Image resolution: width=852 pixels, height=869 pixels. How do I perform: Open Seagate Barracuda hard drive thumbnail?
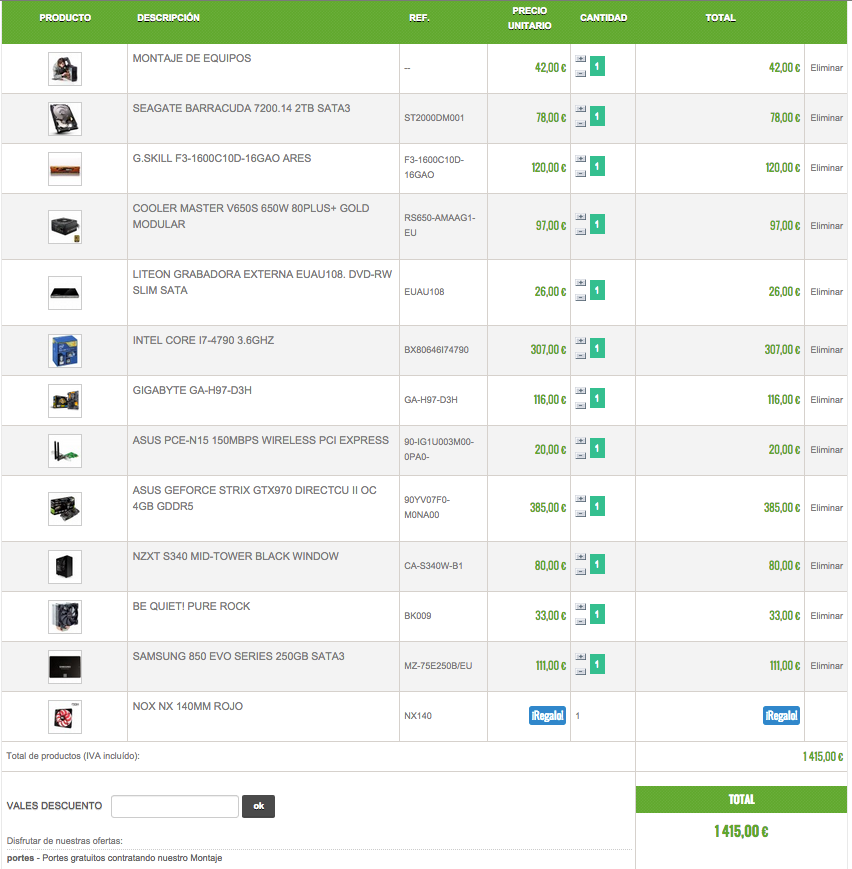pos(65,119)
